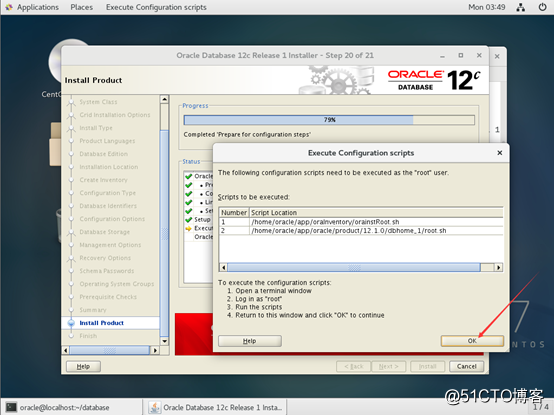Click Cancel button in installer window

466,366
